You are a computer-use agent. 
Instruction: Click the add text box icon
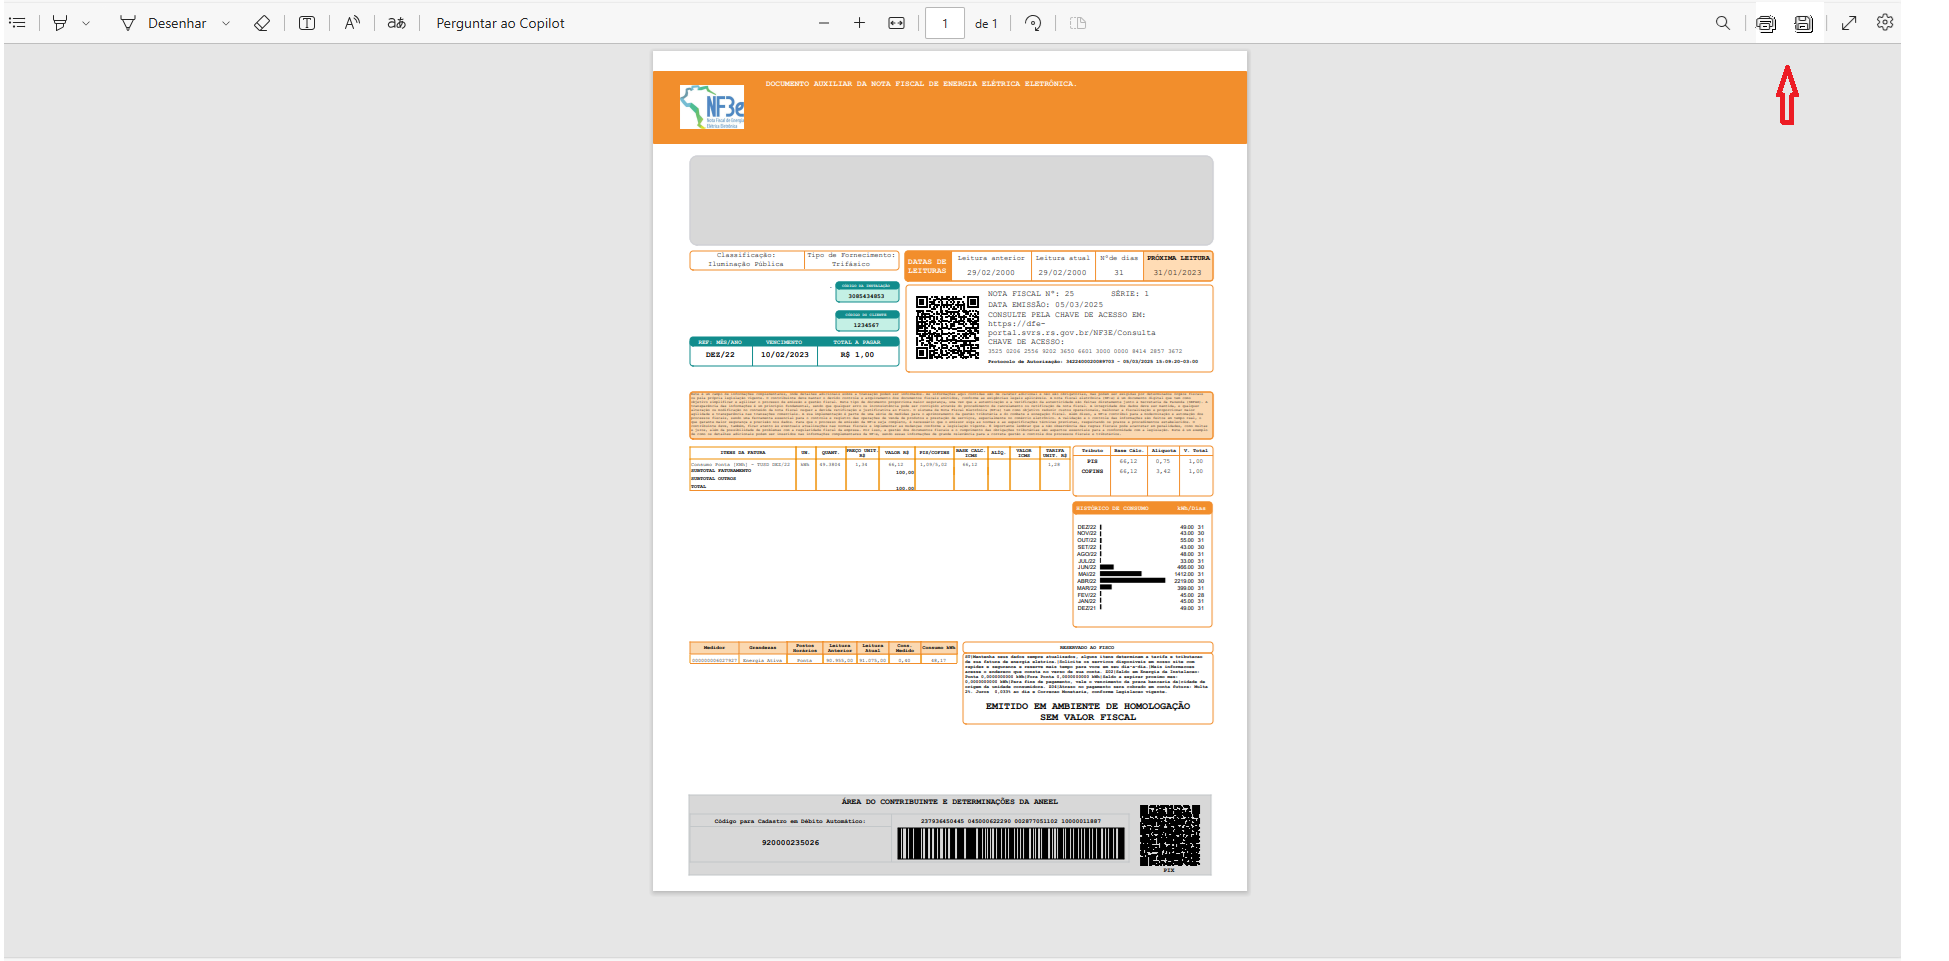point(307,23)
